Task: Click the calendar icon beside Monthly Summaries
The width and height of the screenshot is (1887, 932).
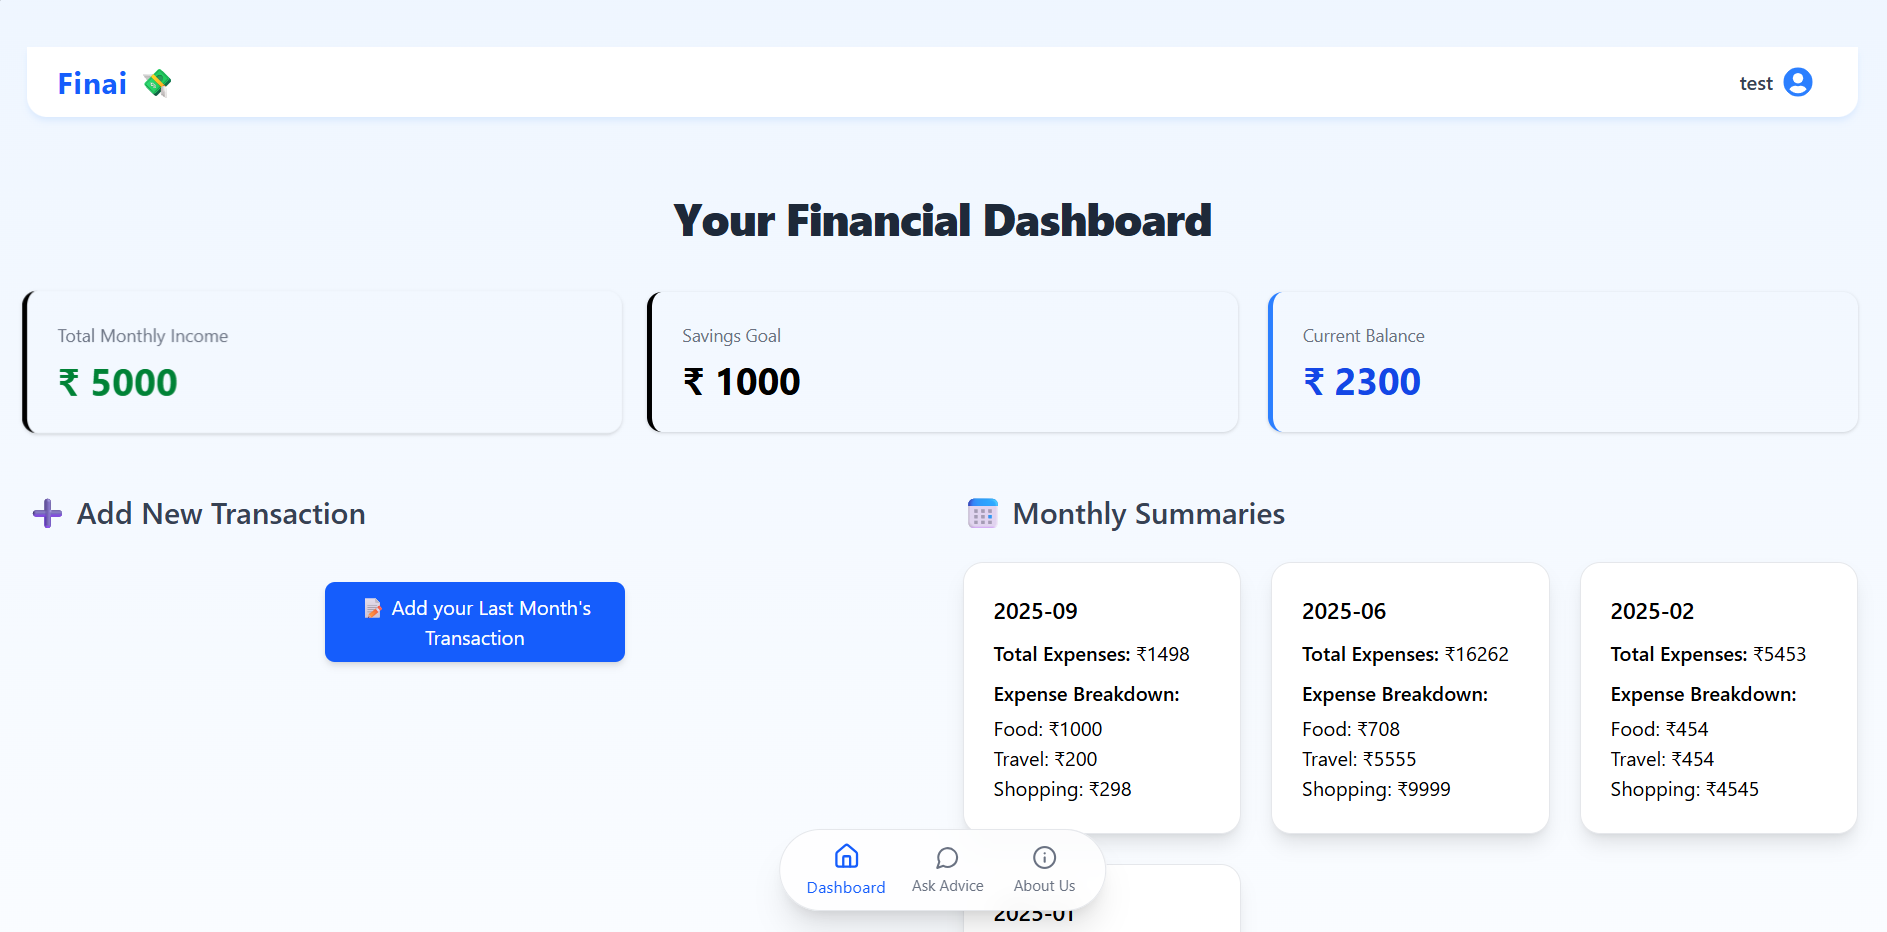Action: pyautogui.click(x=982, y=512)
